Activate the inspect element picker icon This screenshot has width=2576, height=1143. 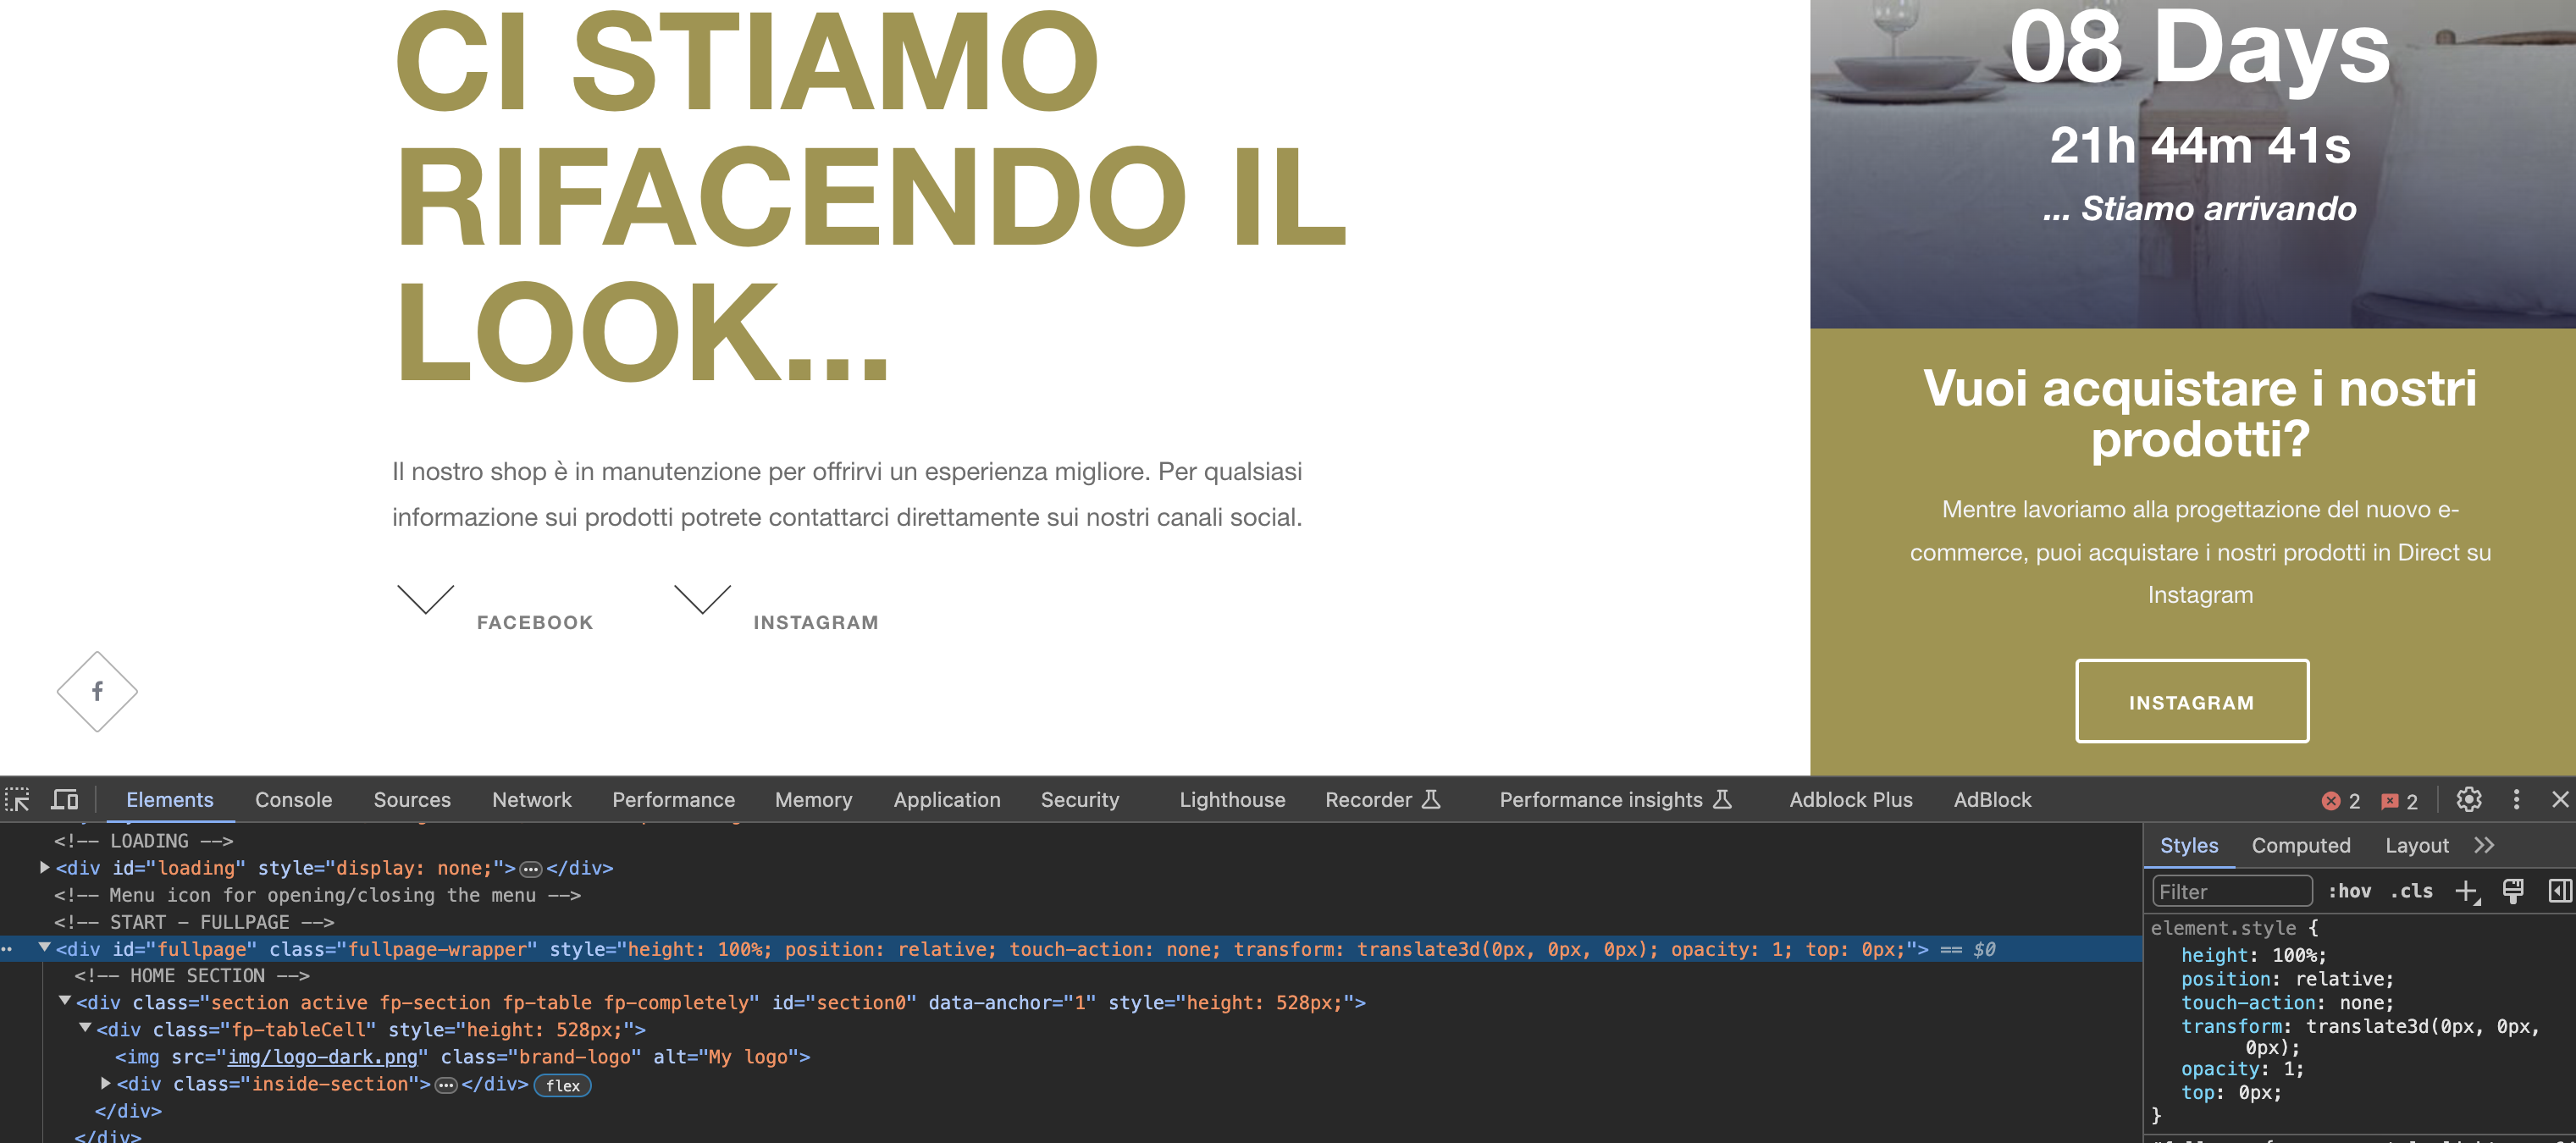click(18, 800)
